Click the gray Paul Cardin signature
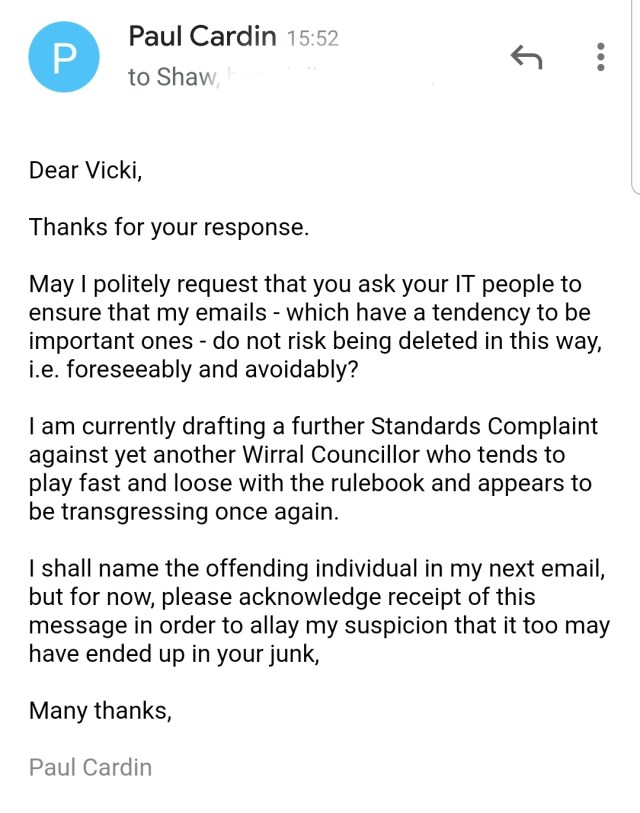 [91, 768]
